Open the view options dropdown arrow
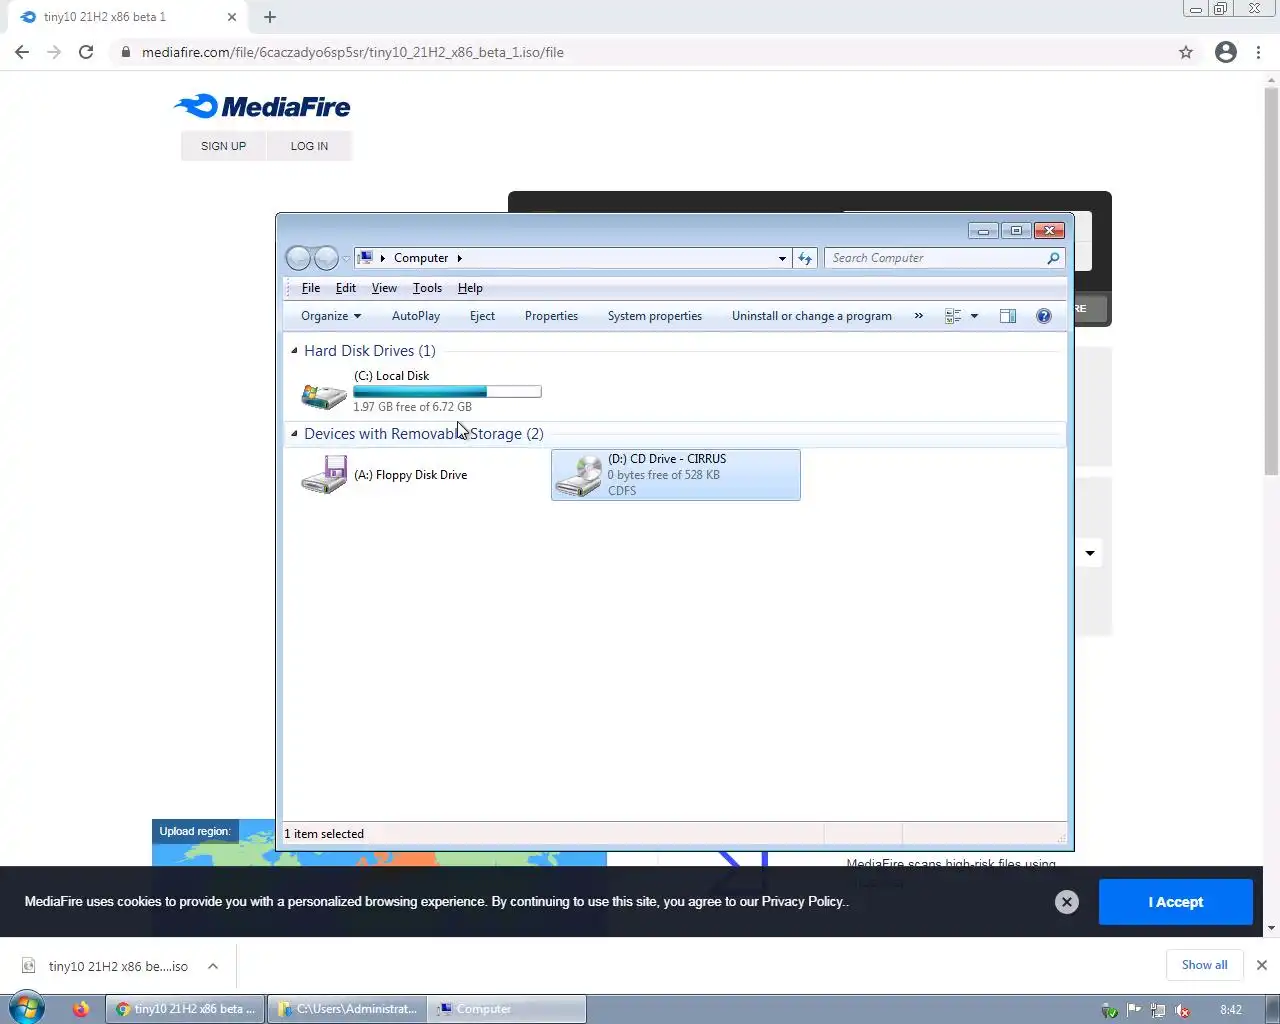The image size is (1280, 1024). pos(974,316)
